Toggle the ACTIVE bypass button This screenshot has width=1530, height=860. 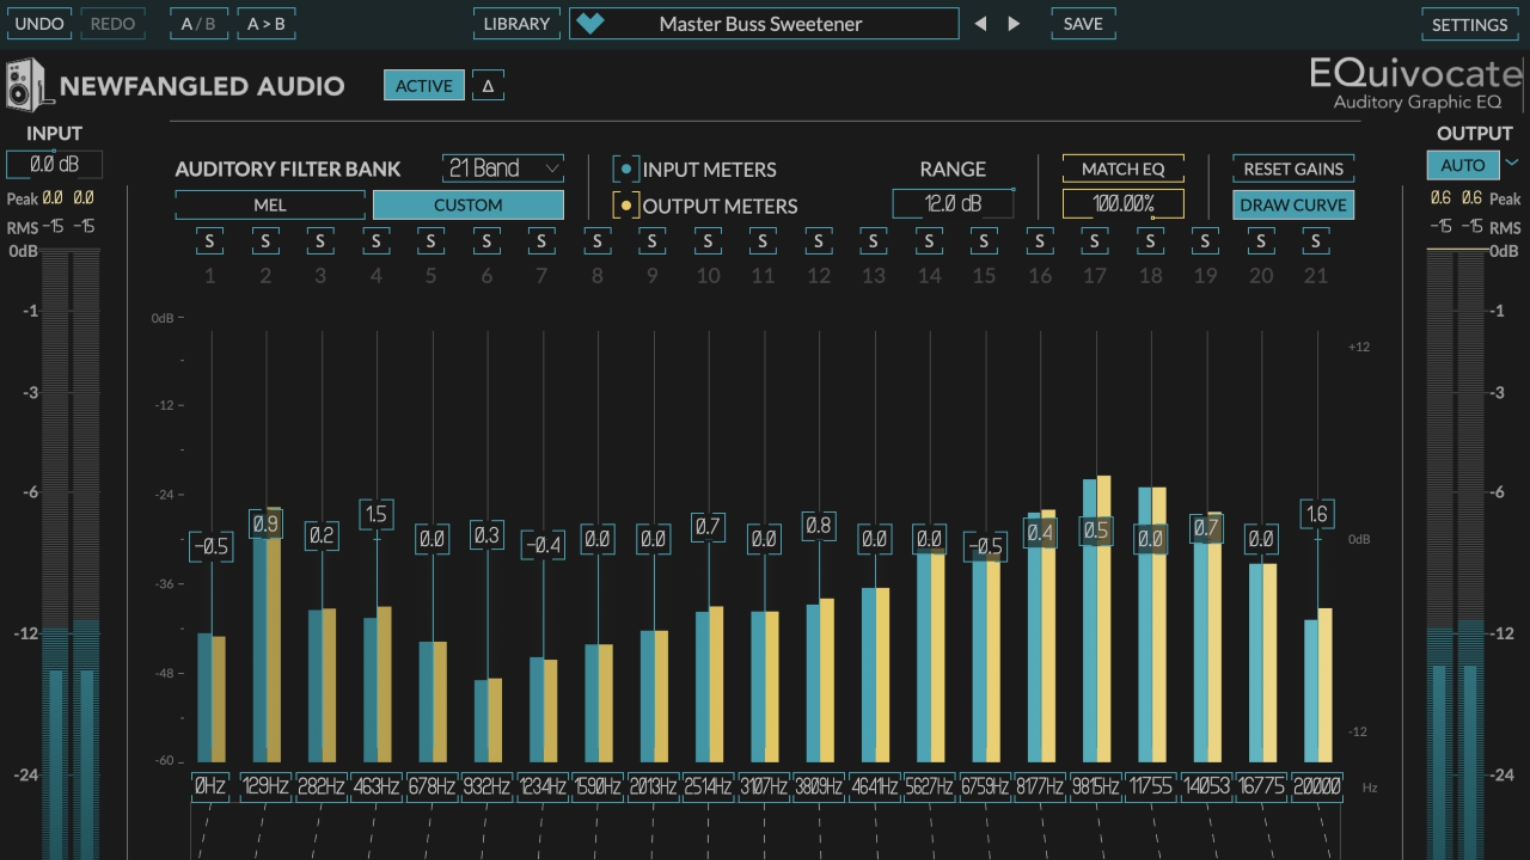pyautogui.click(x=423, y=85)
